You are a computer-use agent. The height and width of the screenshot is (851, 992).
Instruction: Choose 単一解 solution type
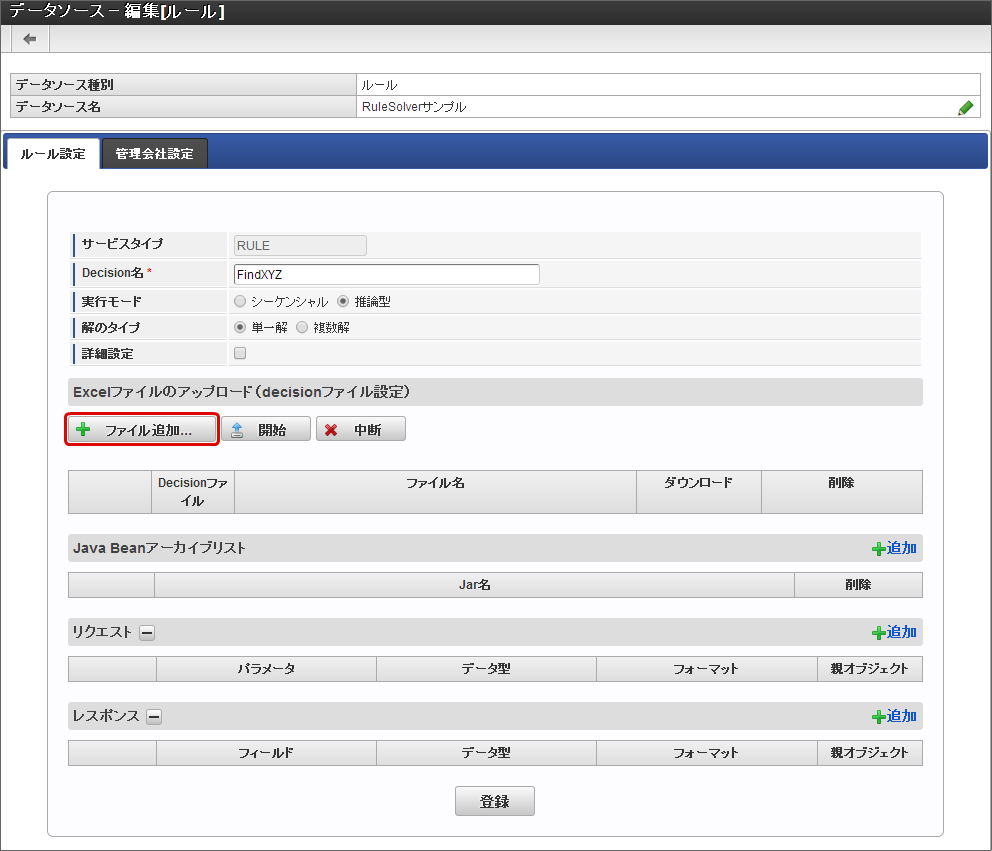point(240,327)
